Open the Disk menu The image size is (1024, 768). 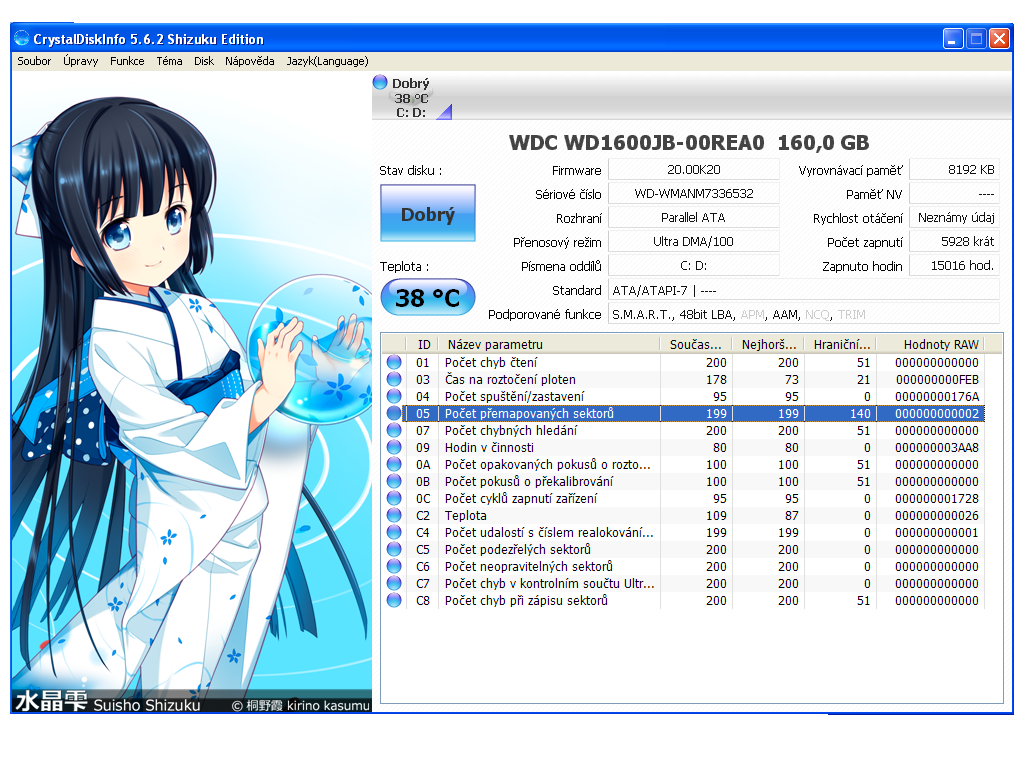point(204,61)
